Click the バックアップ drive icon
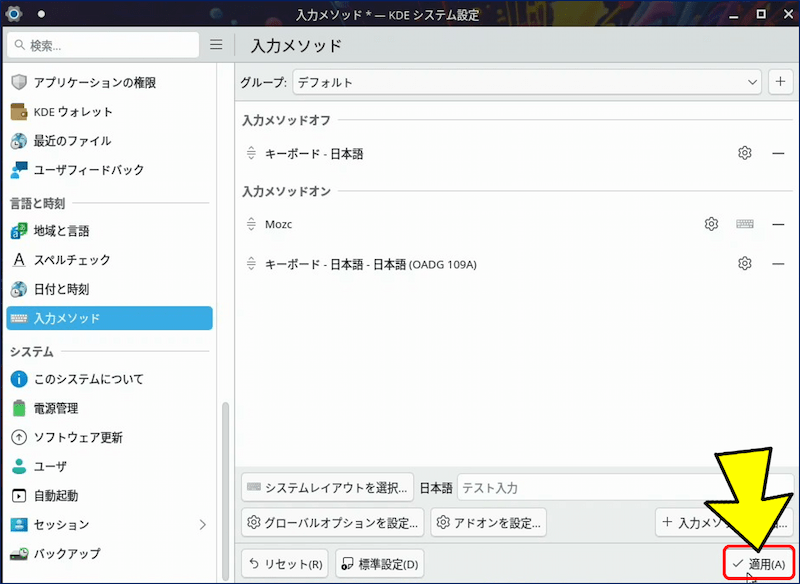Viewport: 800px width, 584px height. (x=19, y=553)
